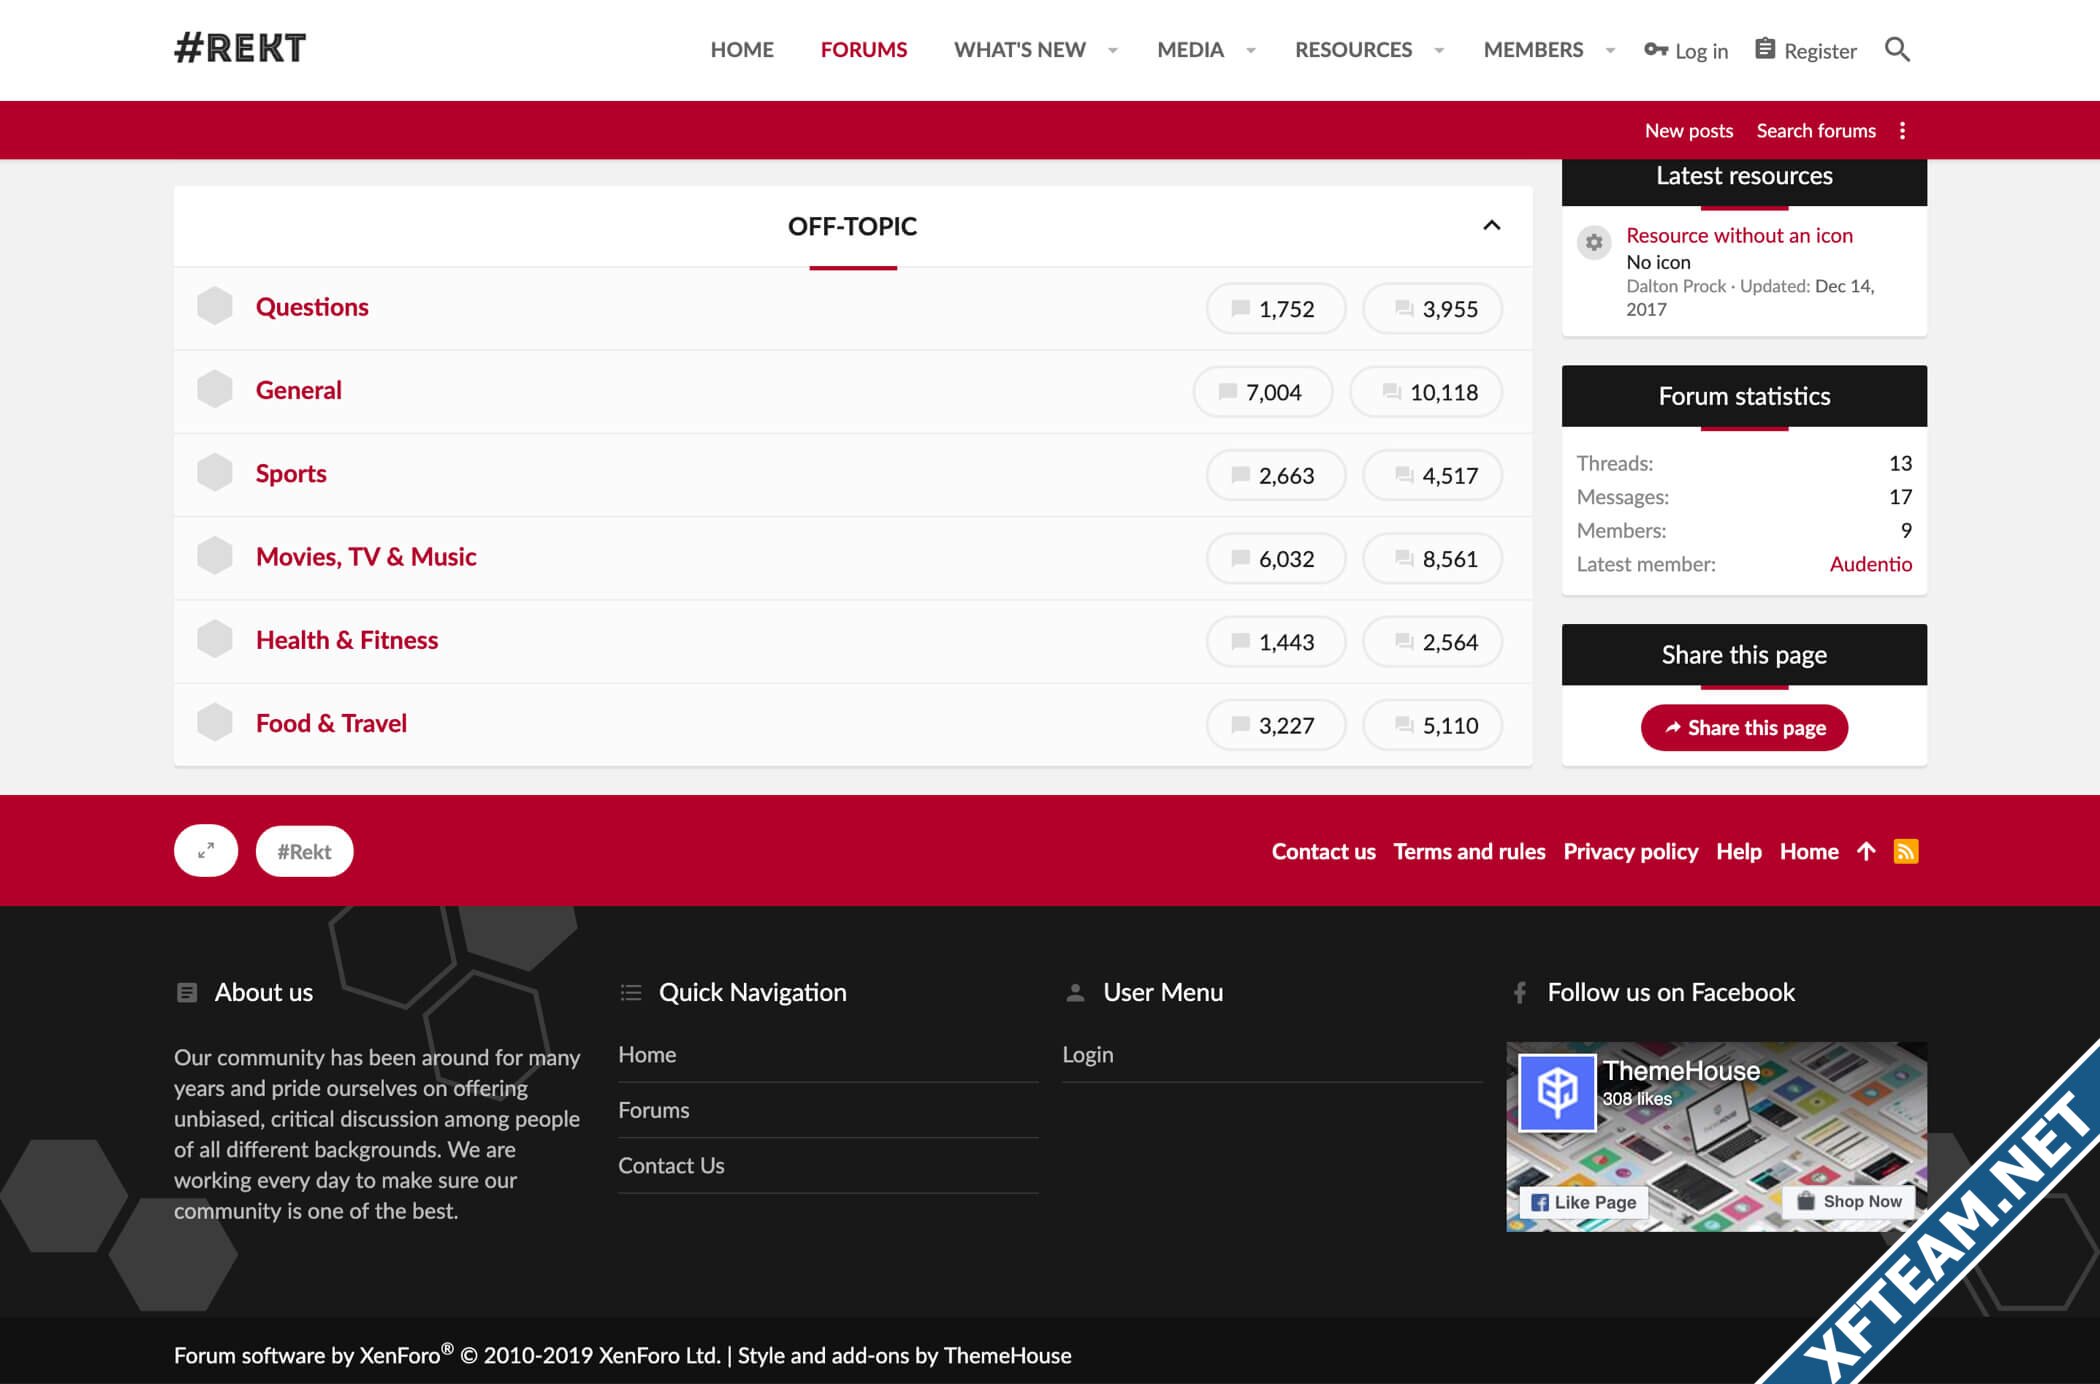Go to the Home nav item
Viewport: 2100px width, 1384px height.
[x=742, y=50]
